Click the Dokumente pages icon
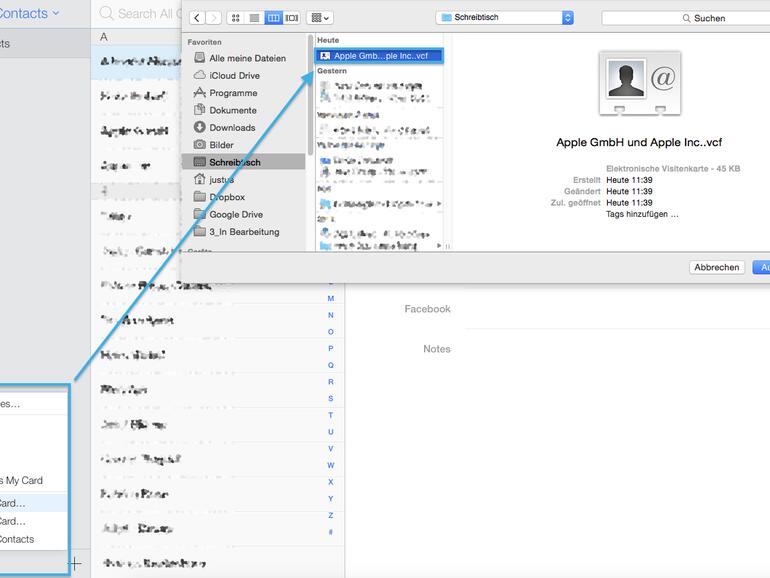Screen dimensions: 770x578 click(199, 110)
